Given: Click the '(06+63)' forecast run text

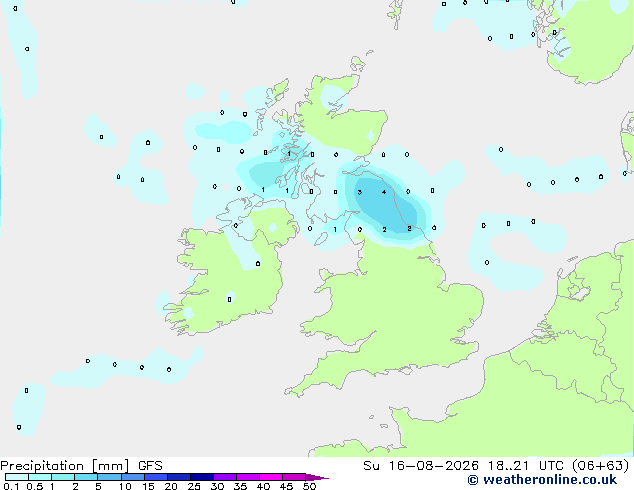Looking at the screenshot, I should point(601,466).
